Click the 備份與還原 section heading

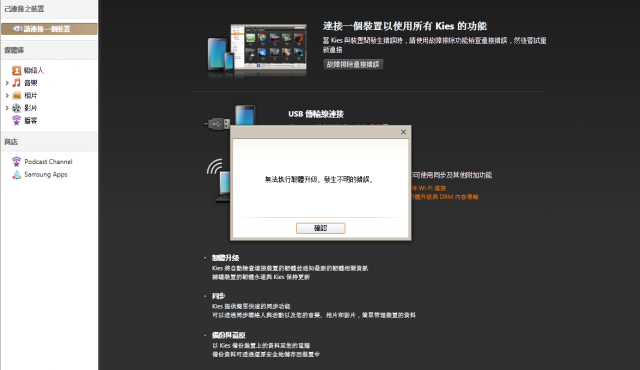[x=229, y=335]
